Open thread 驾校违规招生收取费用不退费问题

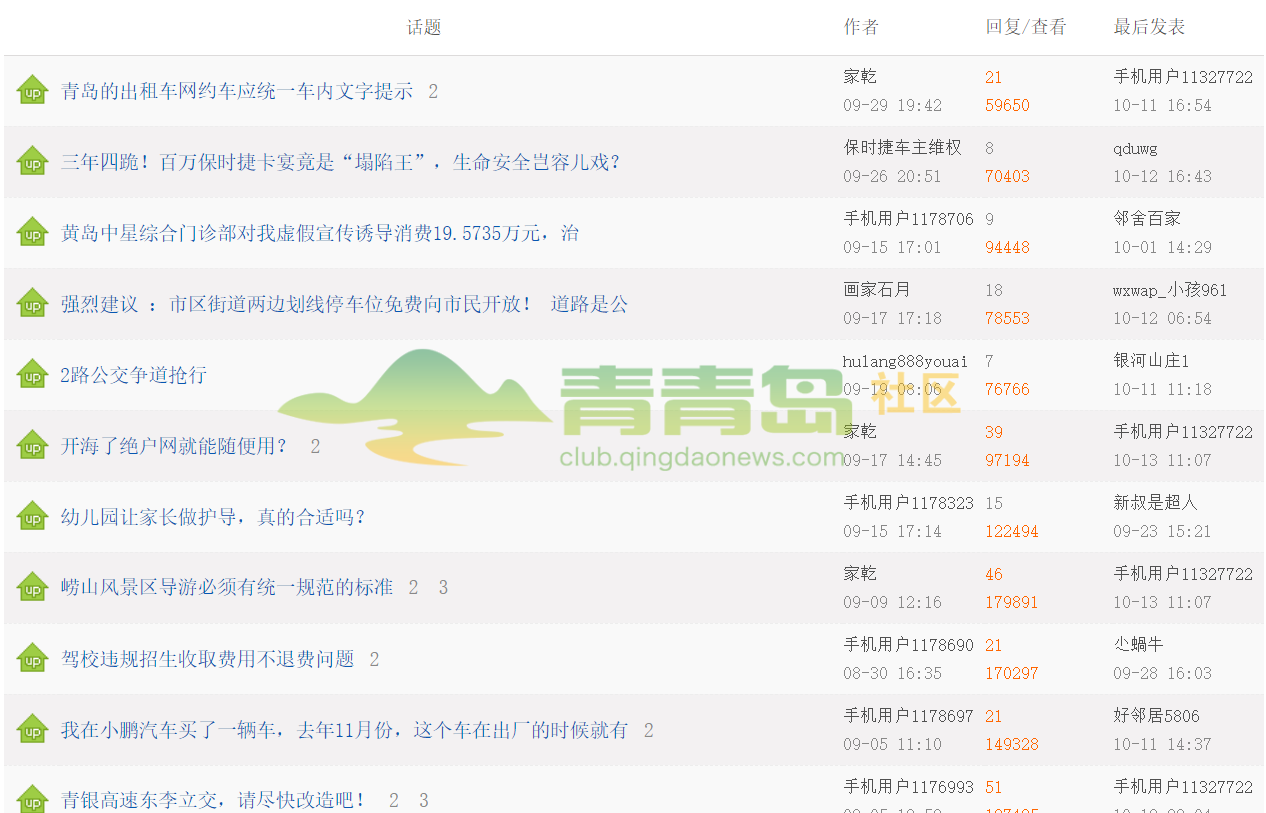pyautogui.click(x=207, y=659)
